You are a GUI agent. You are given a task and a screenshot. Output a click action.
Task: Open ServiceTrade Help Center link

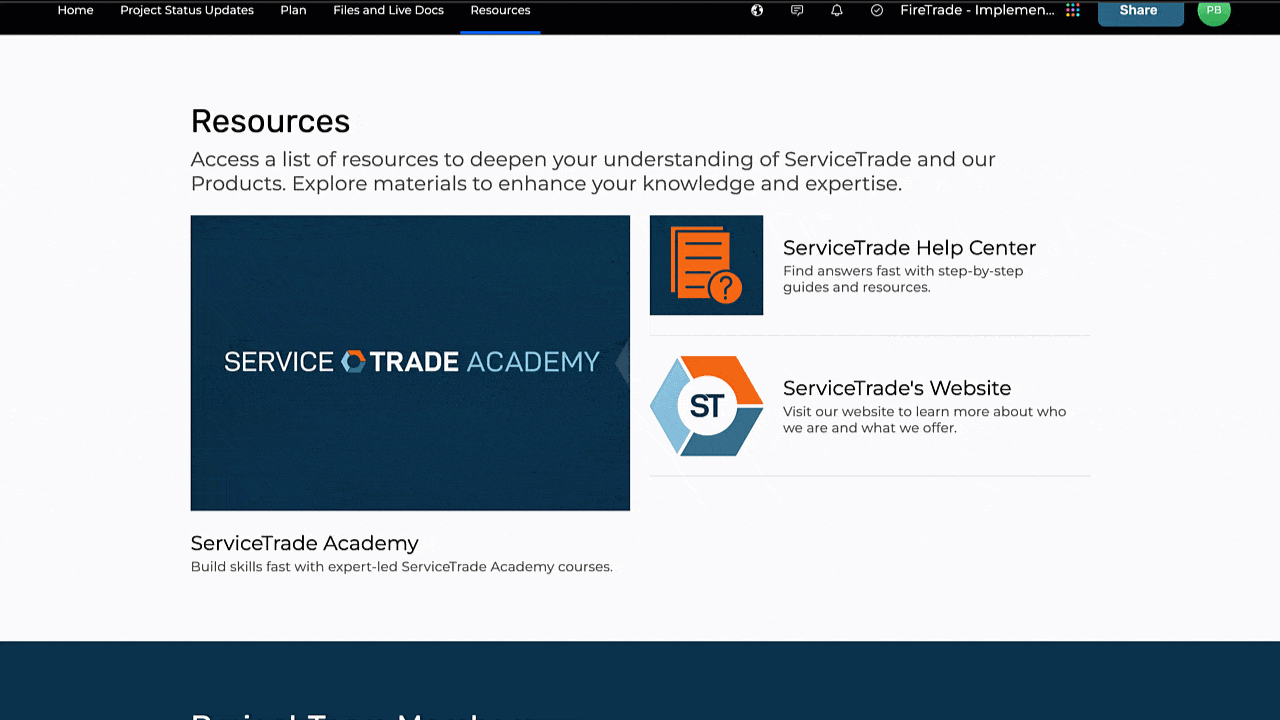click(909, 248)
